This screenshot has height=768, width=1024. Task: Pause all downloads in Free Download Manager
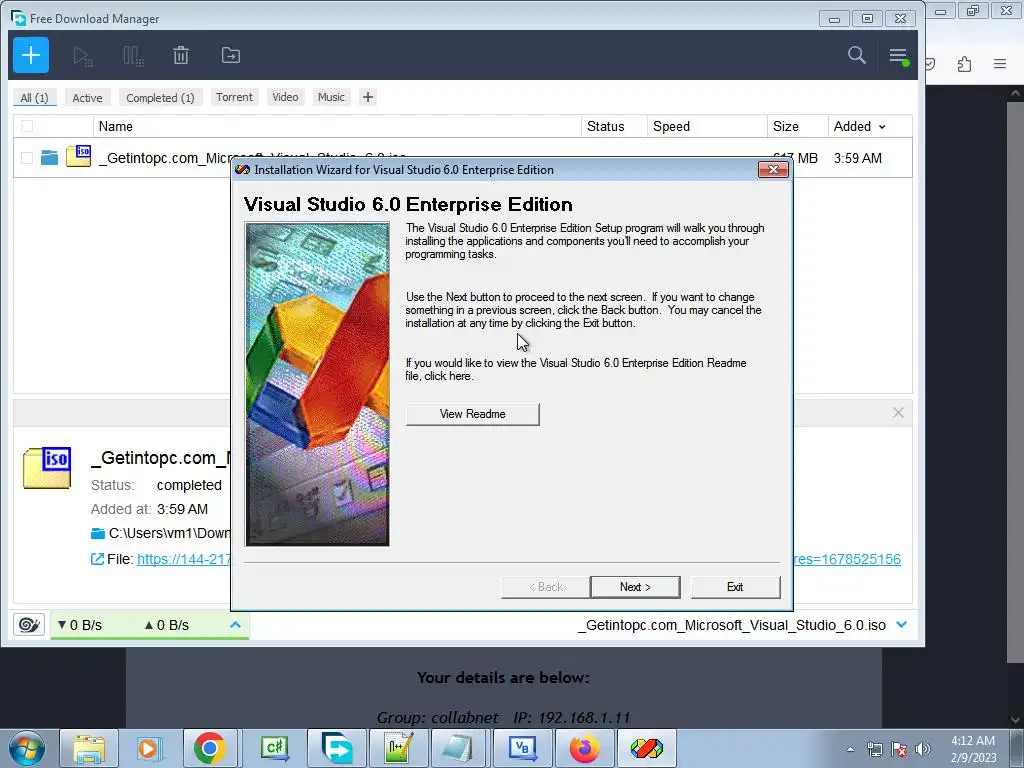[133, 56]
